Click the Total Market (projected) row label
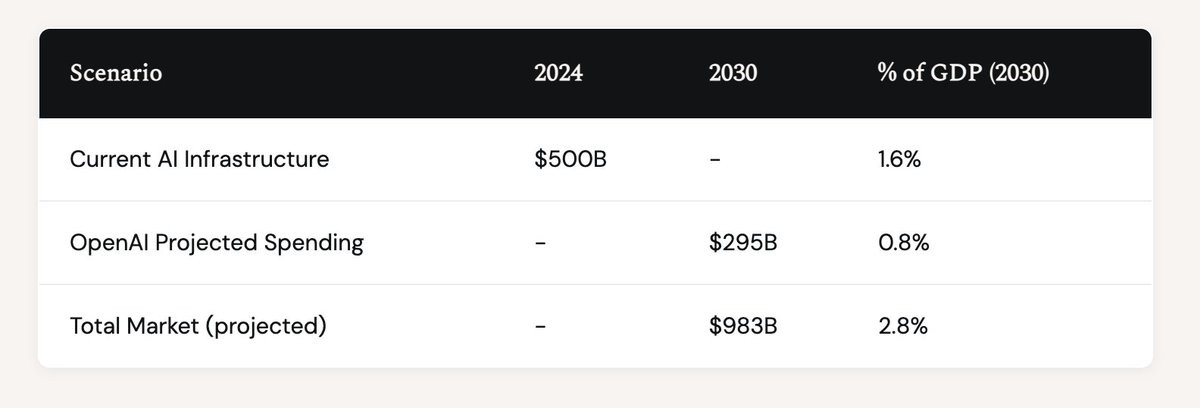 (197, 326)
